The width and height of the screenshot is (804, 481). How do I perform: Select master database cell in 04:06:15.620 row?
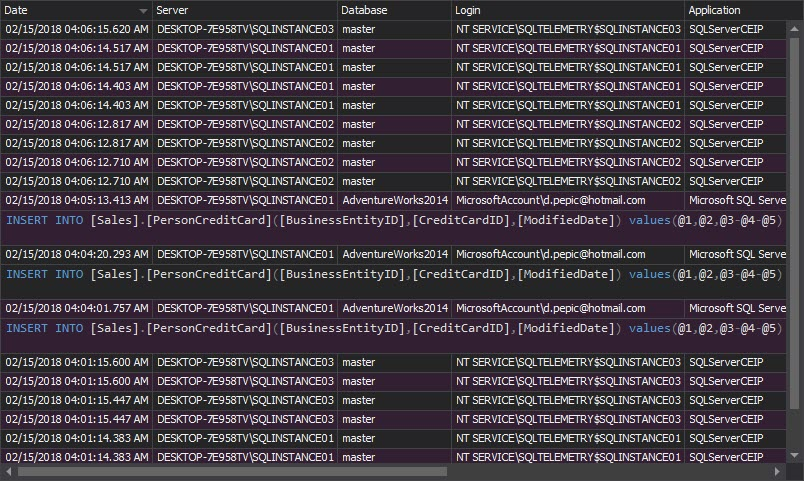[394, 29]
